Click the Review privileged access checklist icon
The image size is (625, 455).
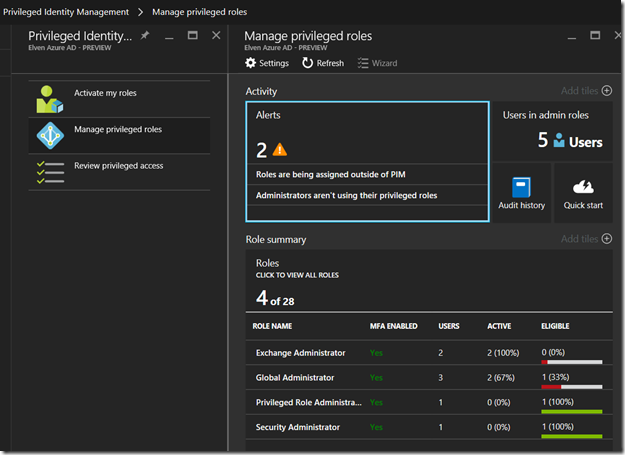tap(49, 171)
